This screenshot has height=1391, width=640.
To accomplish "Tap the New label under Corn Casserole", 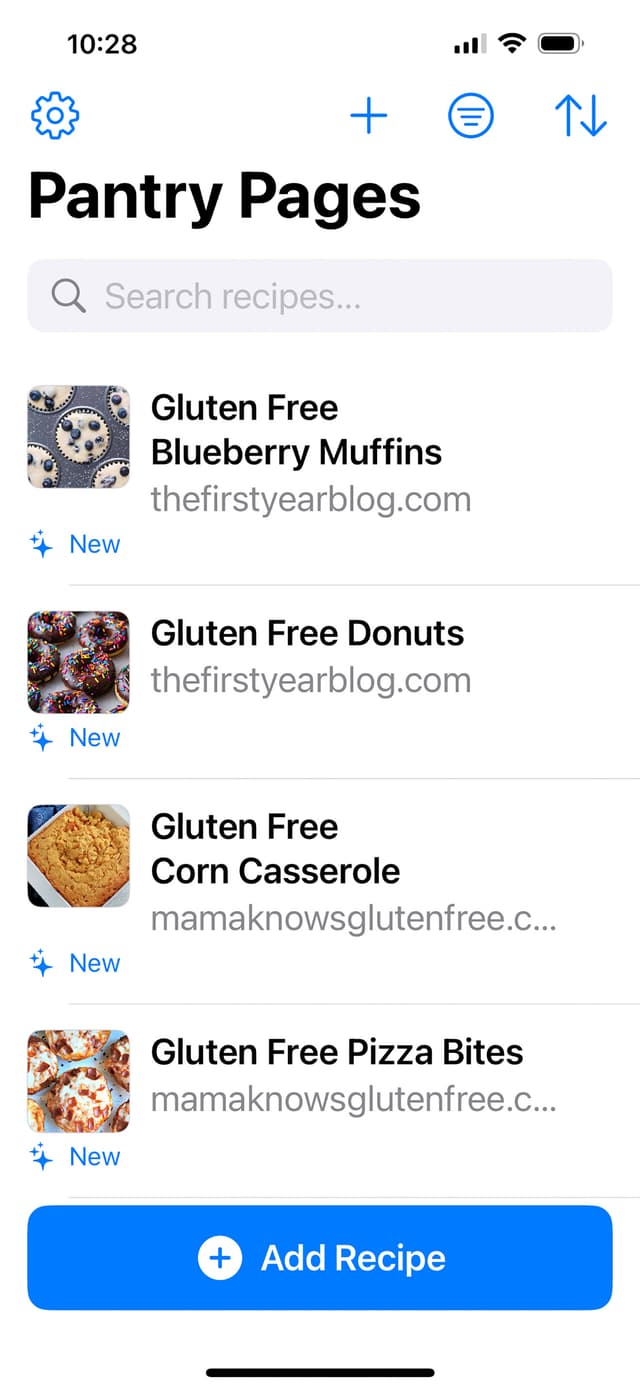I will 94,962.
